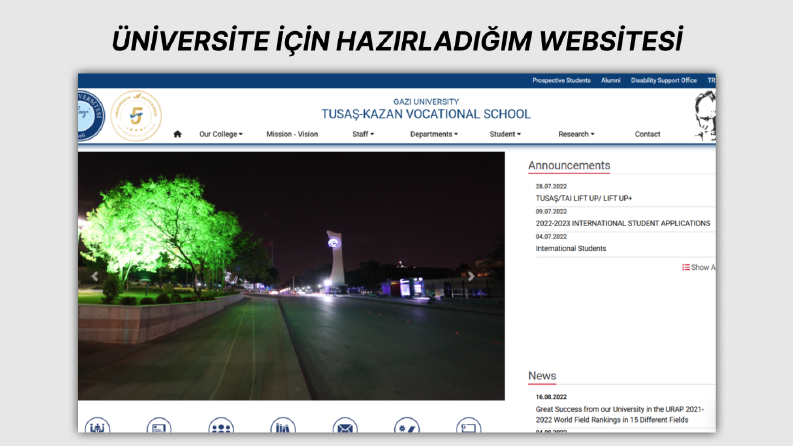Image resolution: width=793 pixels, height=446 pixels.
Task: Expand the Staff menu
Action: (363, 134)
